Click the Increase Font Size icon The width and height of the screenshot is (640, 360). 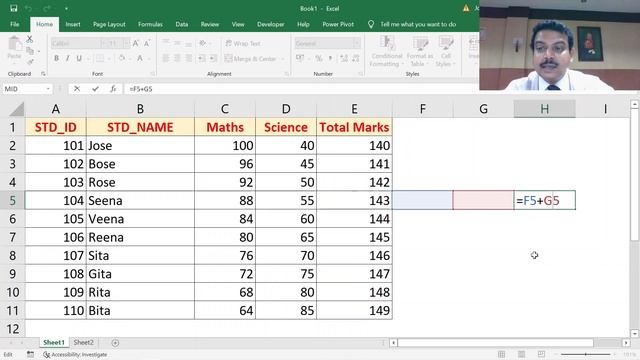[x=136, y=43]
